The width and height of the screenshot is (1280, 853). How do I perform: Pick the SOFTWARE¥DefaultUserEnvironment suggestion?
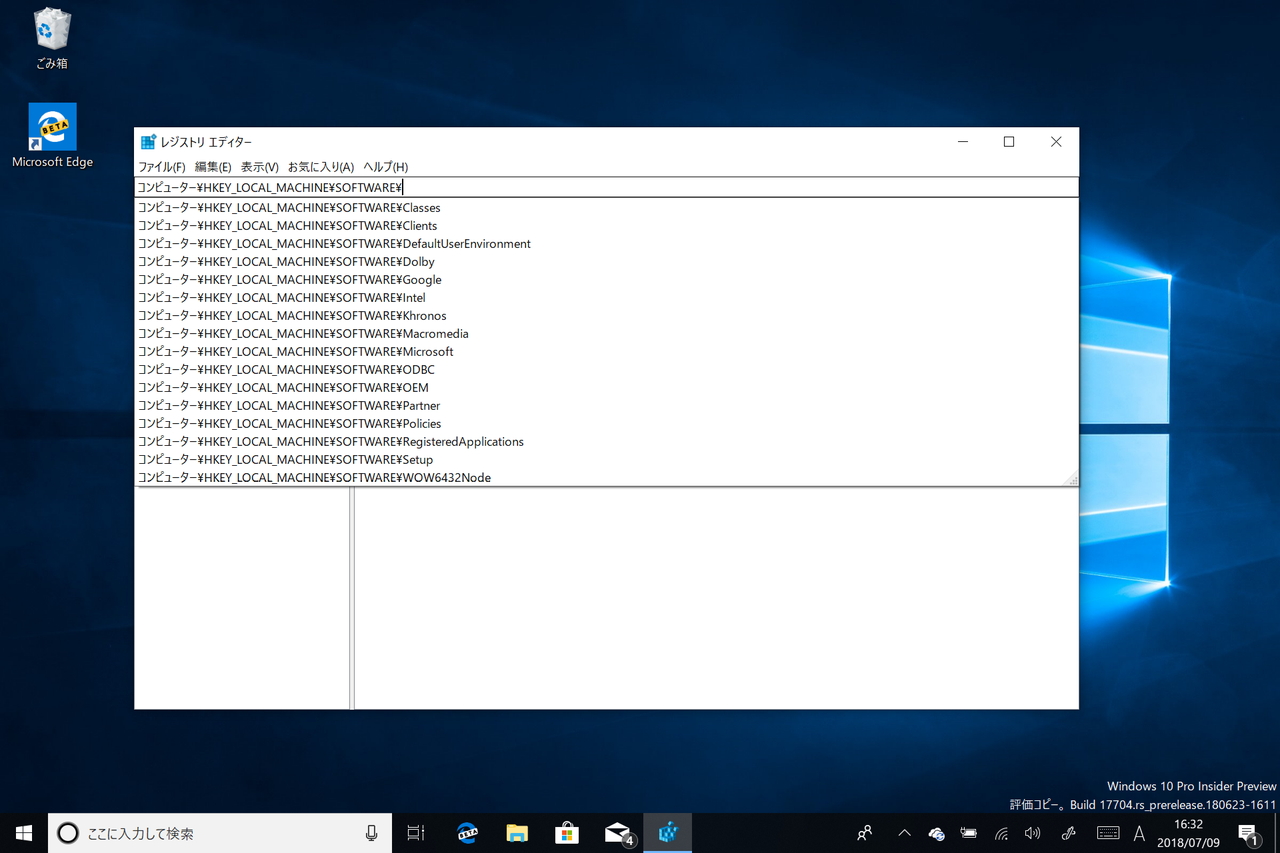(606, 244)
